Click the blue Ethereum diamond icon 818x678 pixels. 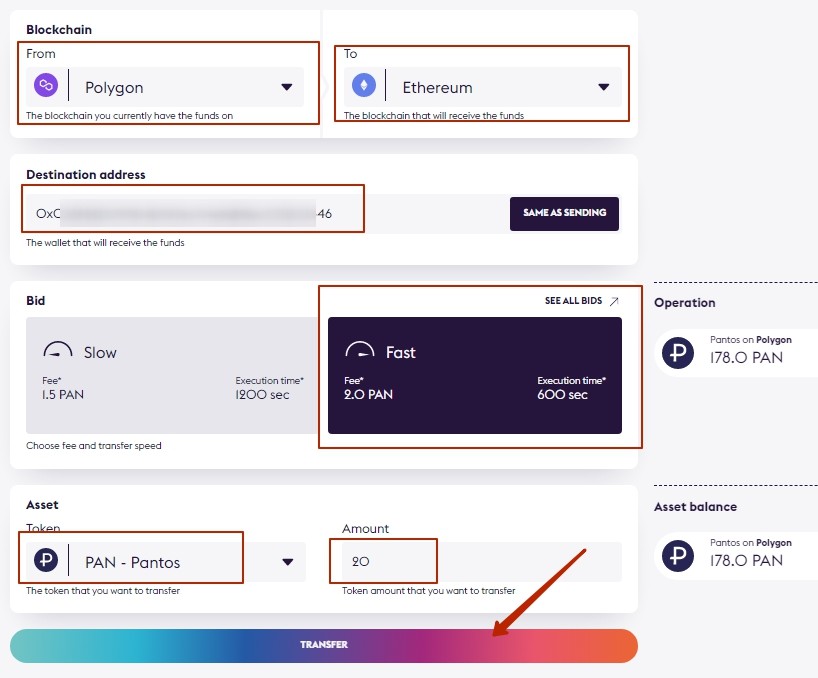(x=364, y=85)
